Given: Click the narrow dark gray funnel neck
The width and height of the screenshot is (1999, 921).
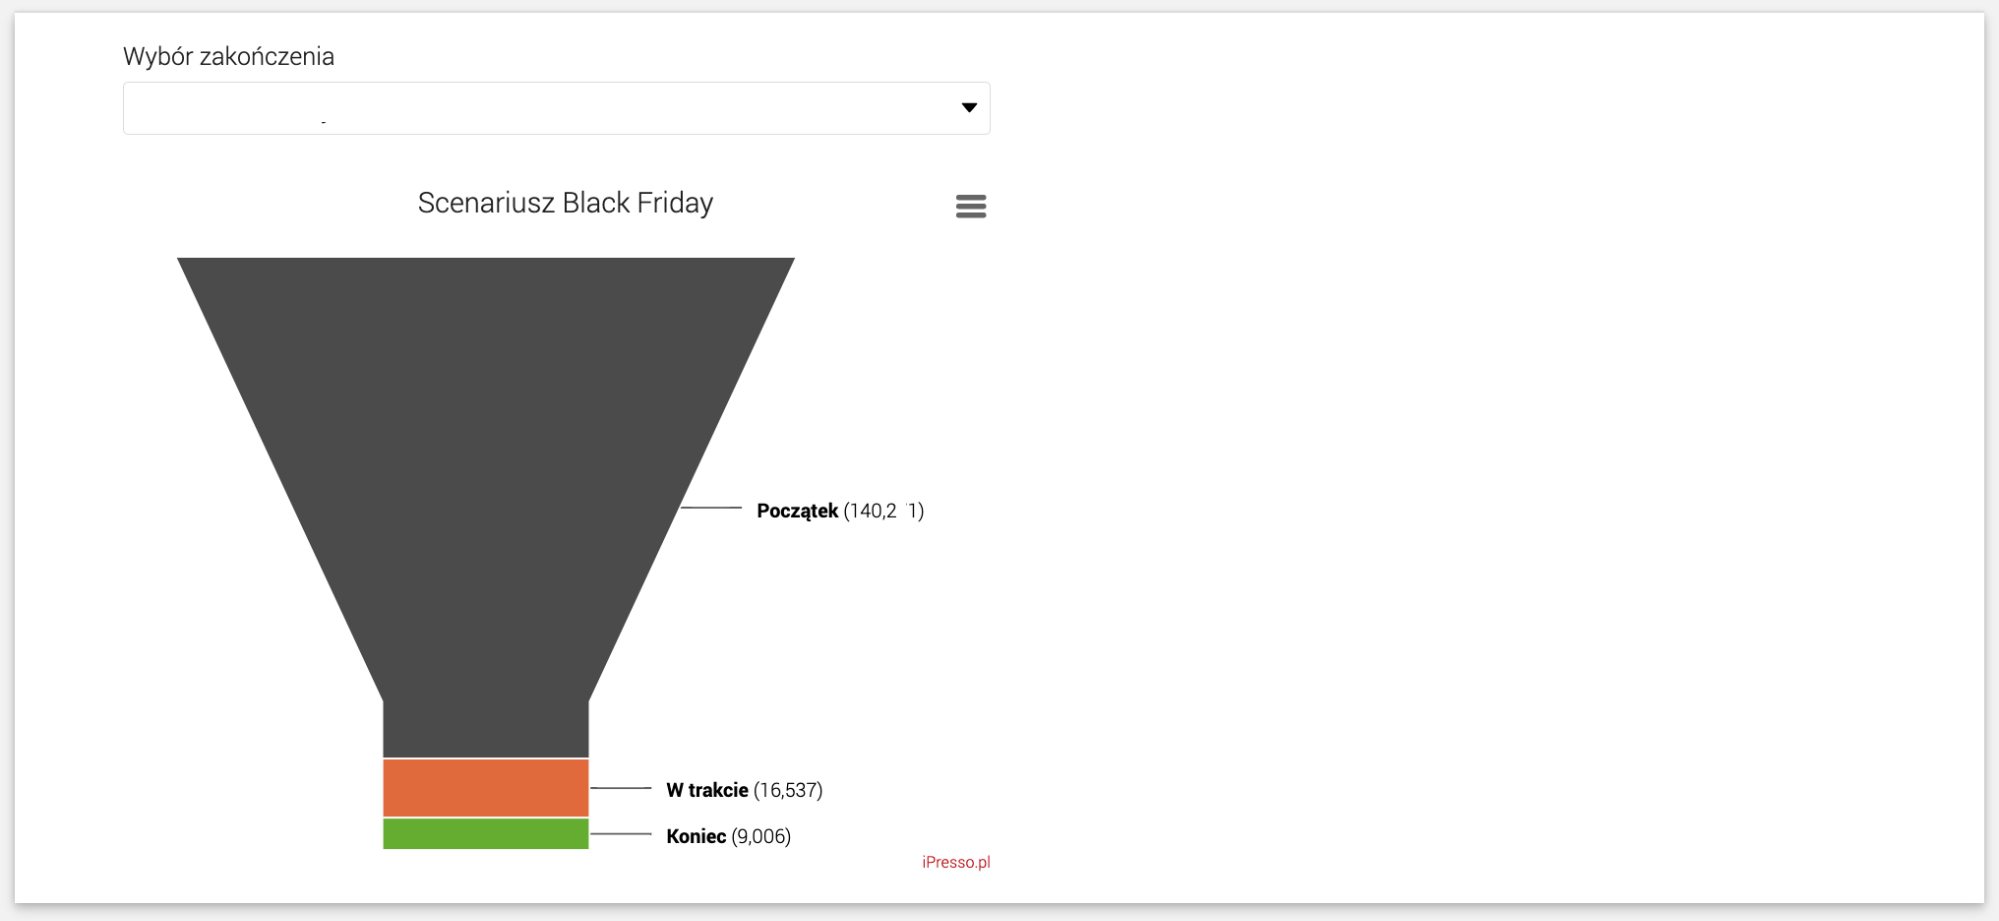Looking at the screenshot, I should (x=486, y=728).
